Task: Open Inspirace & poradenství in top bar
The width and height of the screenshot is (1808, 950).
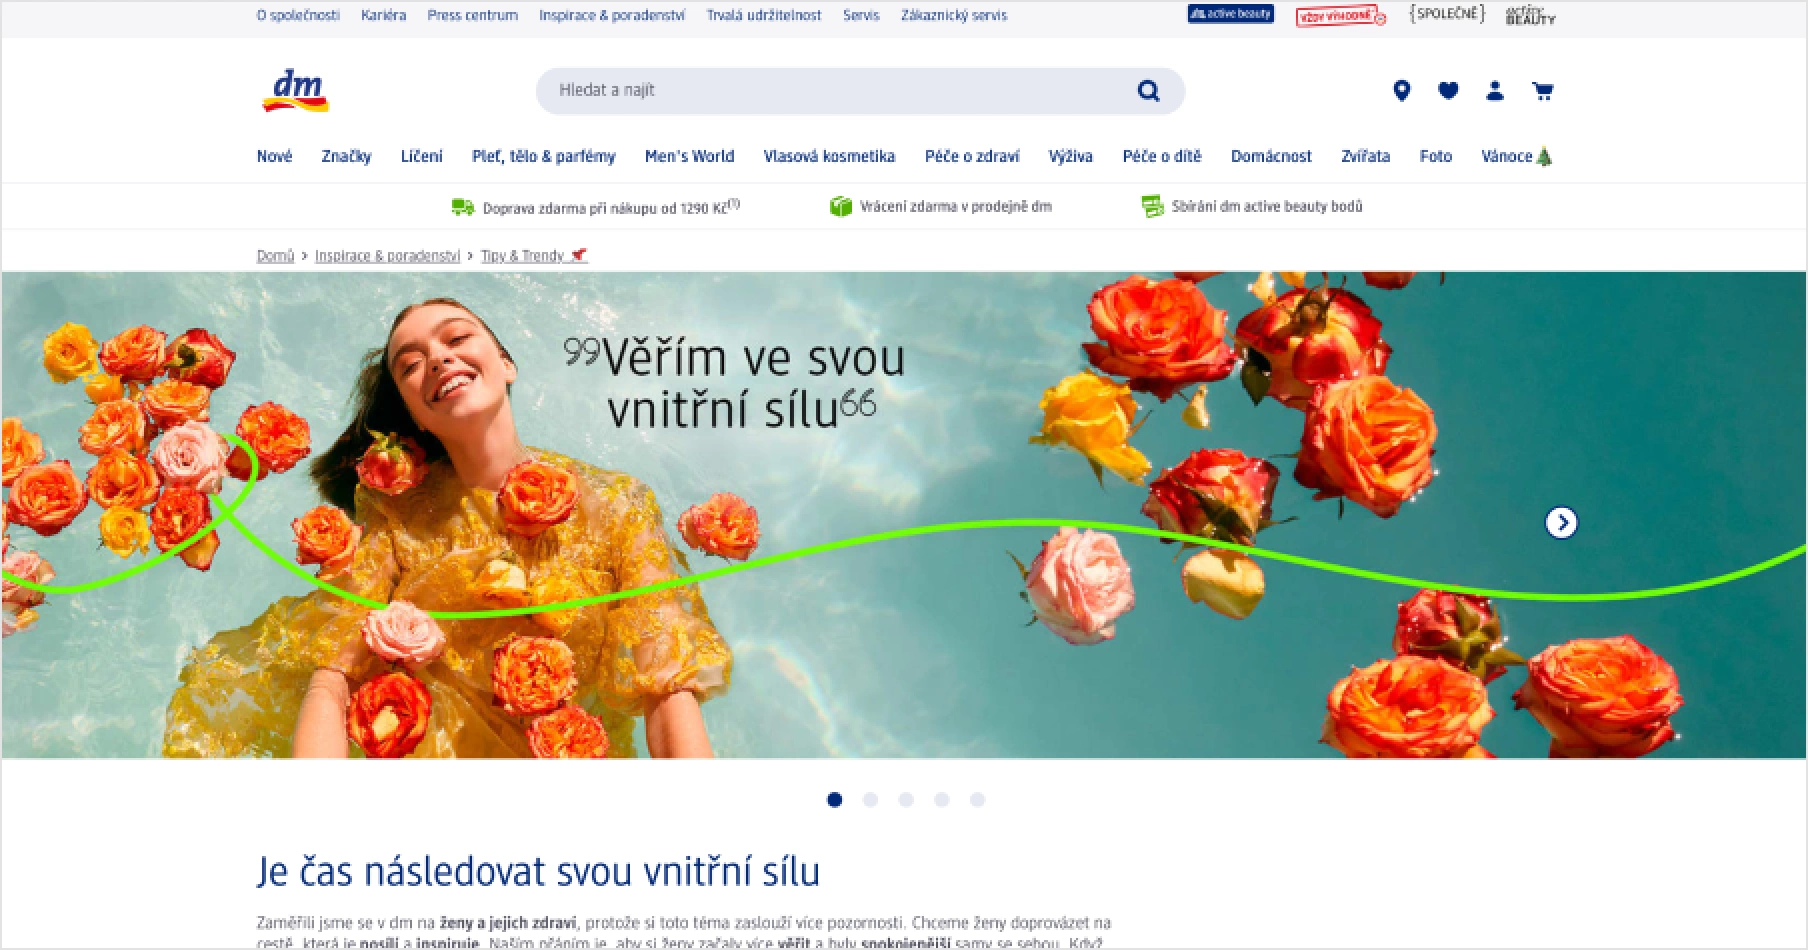Action: (x=612, y=15)
